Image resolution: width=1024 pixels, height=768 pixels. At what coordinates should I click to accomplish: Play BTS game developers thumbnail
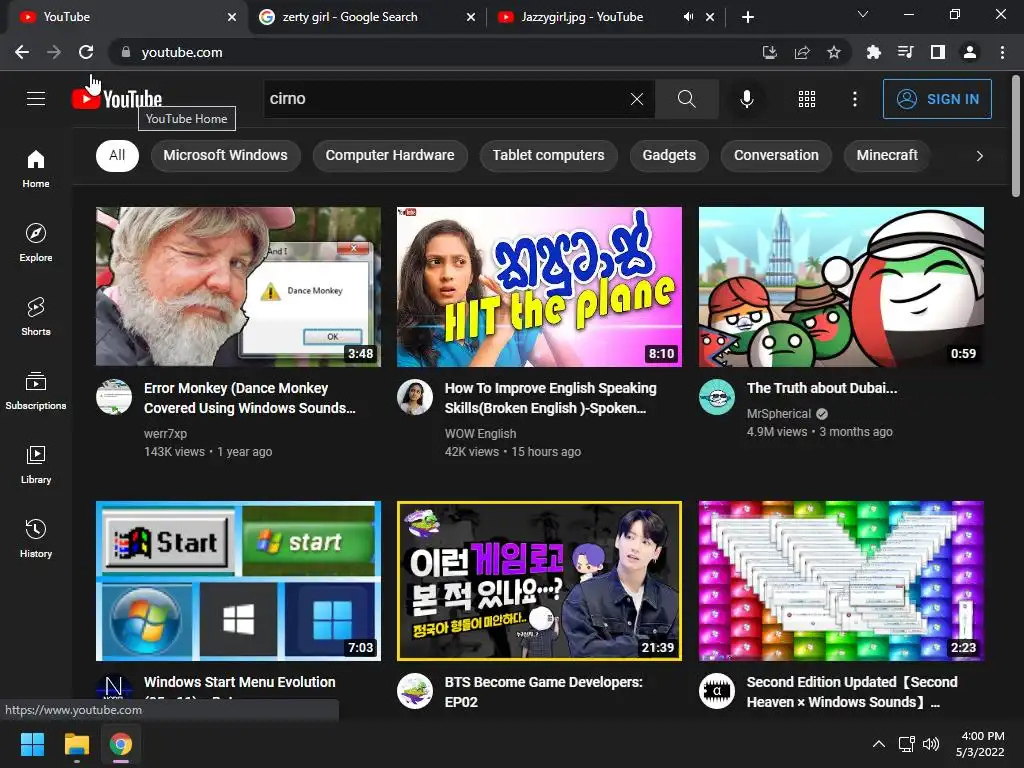click(x=539, y=581)
